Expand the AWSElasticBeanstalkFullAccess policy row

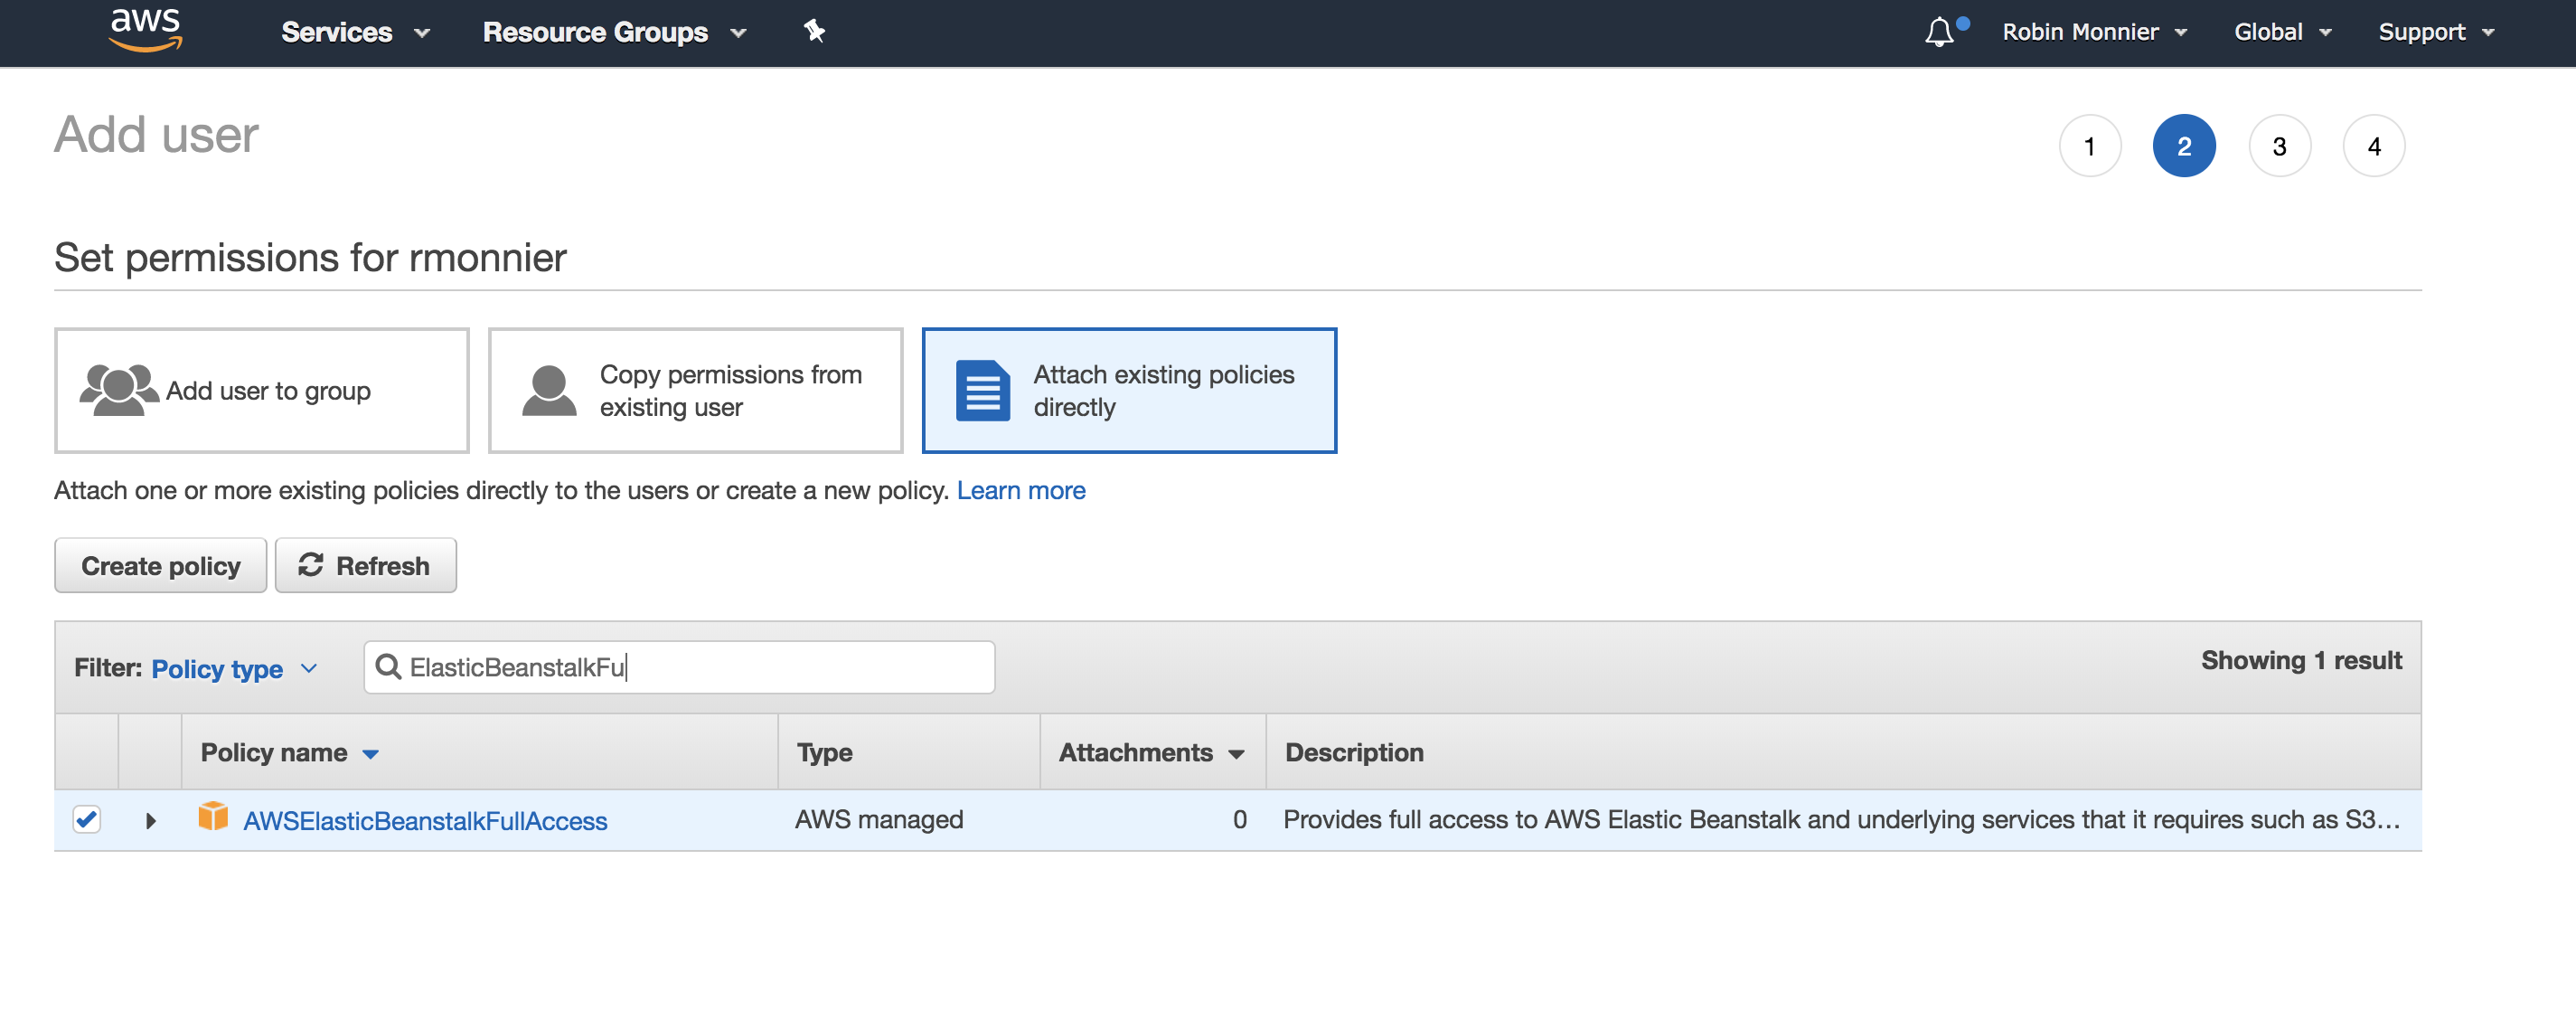(149, 818)
